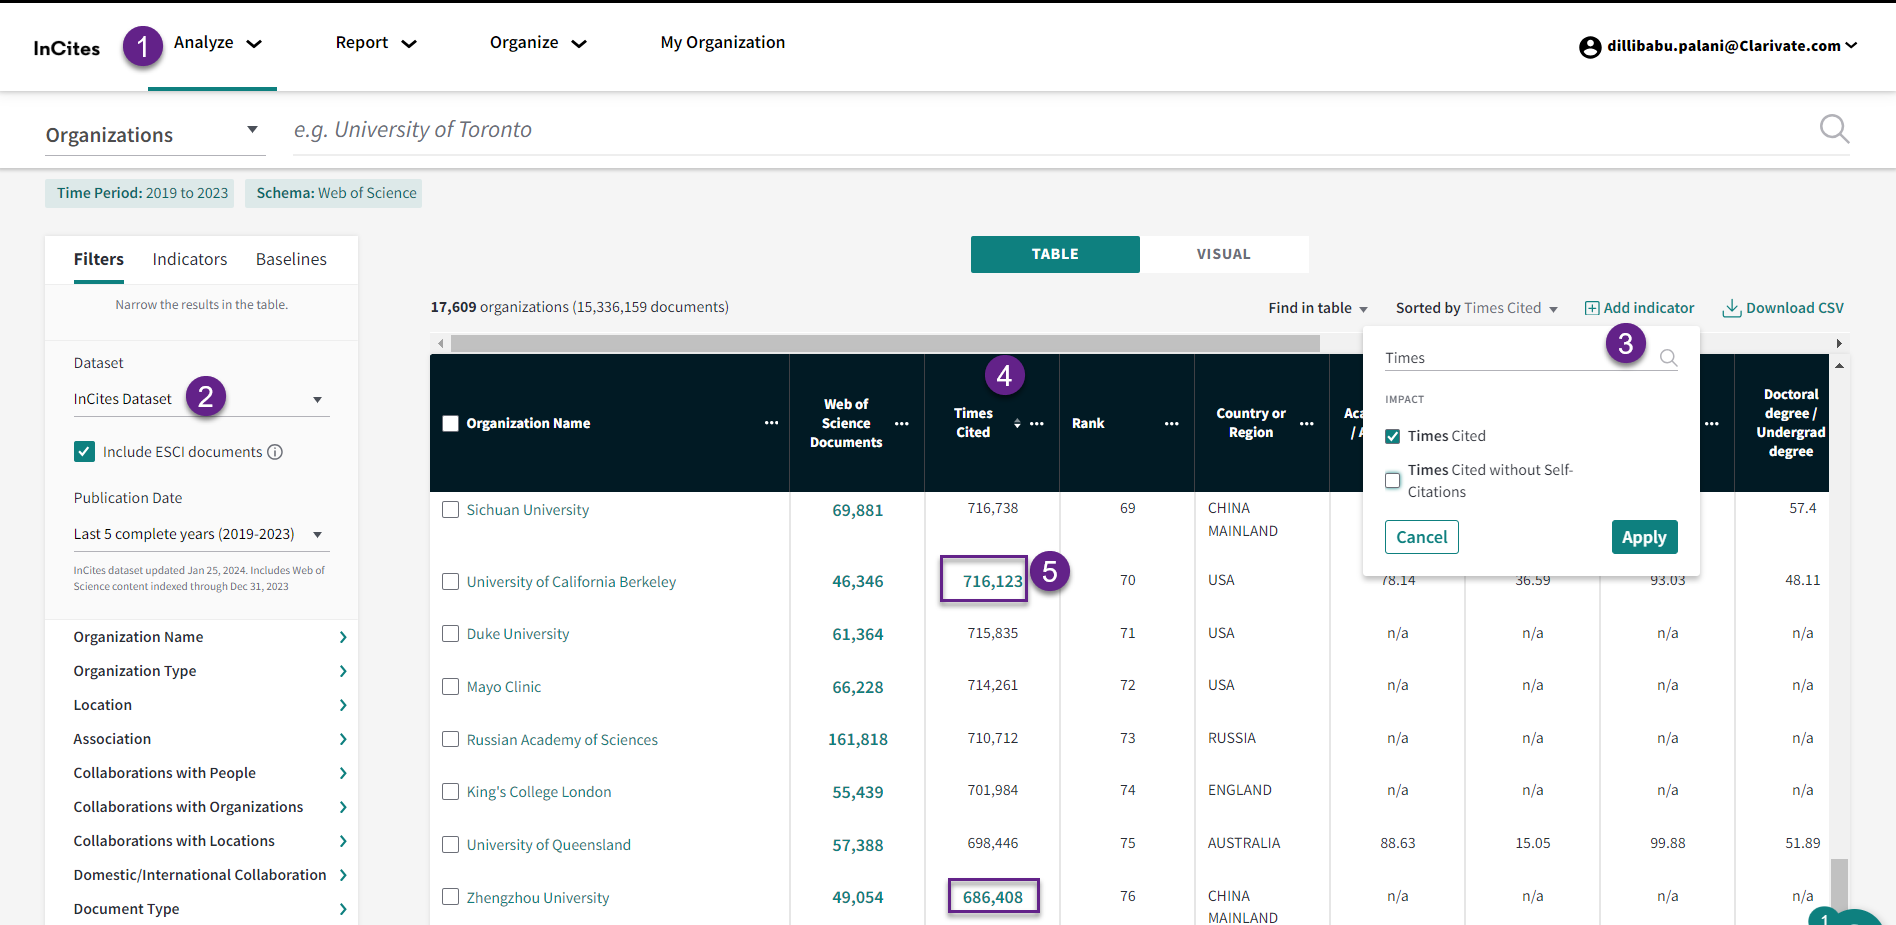Check the University of Queensland row
The height and width of the screenshot is (925, 1896).
click(x=451, y=845)
